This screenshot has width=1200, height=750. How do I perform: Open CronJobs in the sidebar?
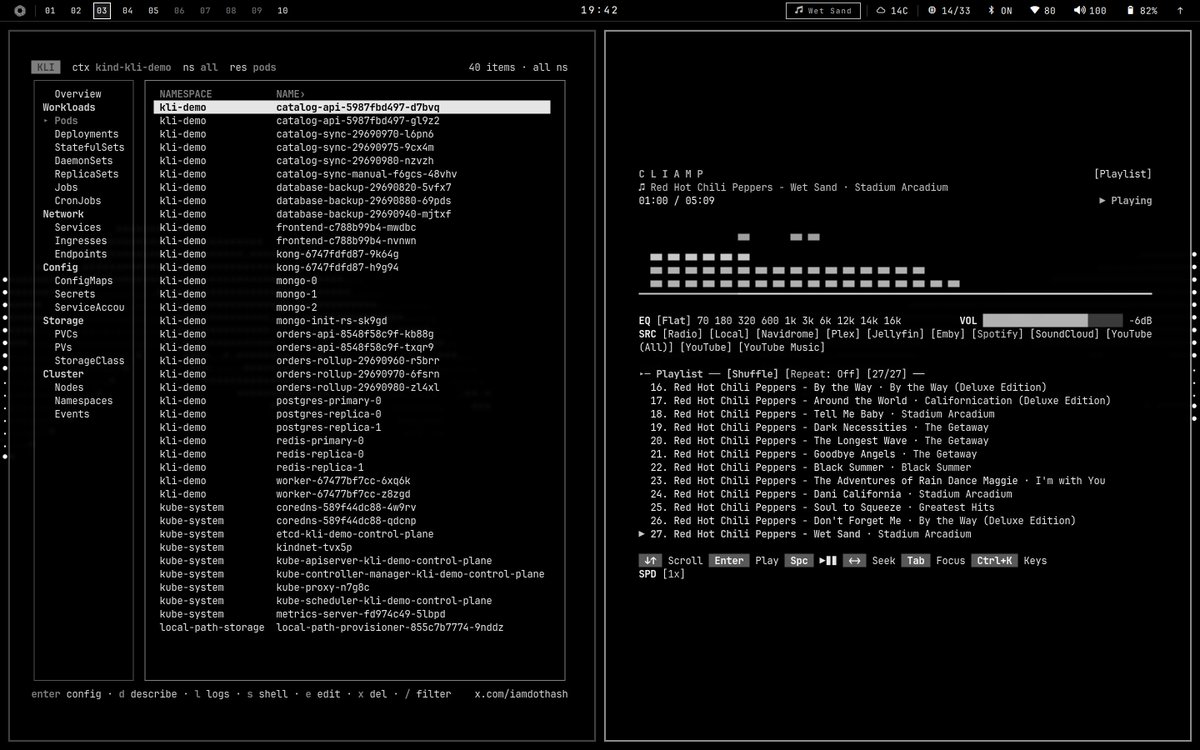coord(78,201)
